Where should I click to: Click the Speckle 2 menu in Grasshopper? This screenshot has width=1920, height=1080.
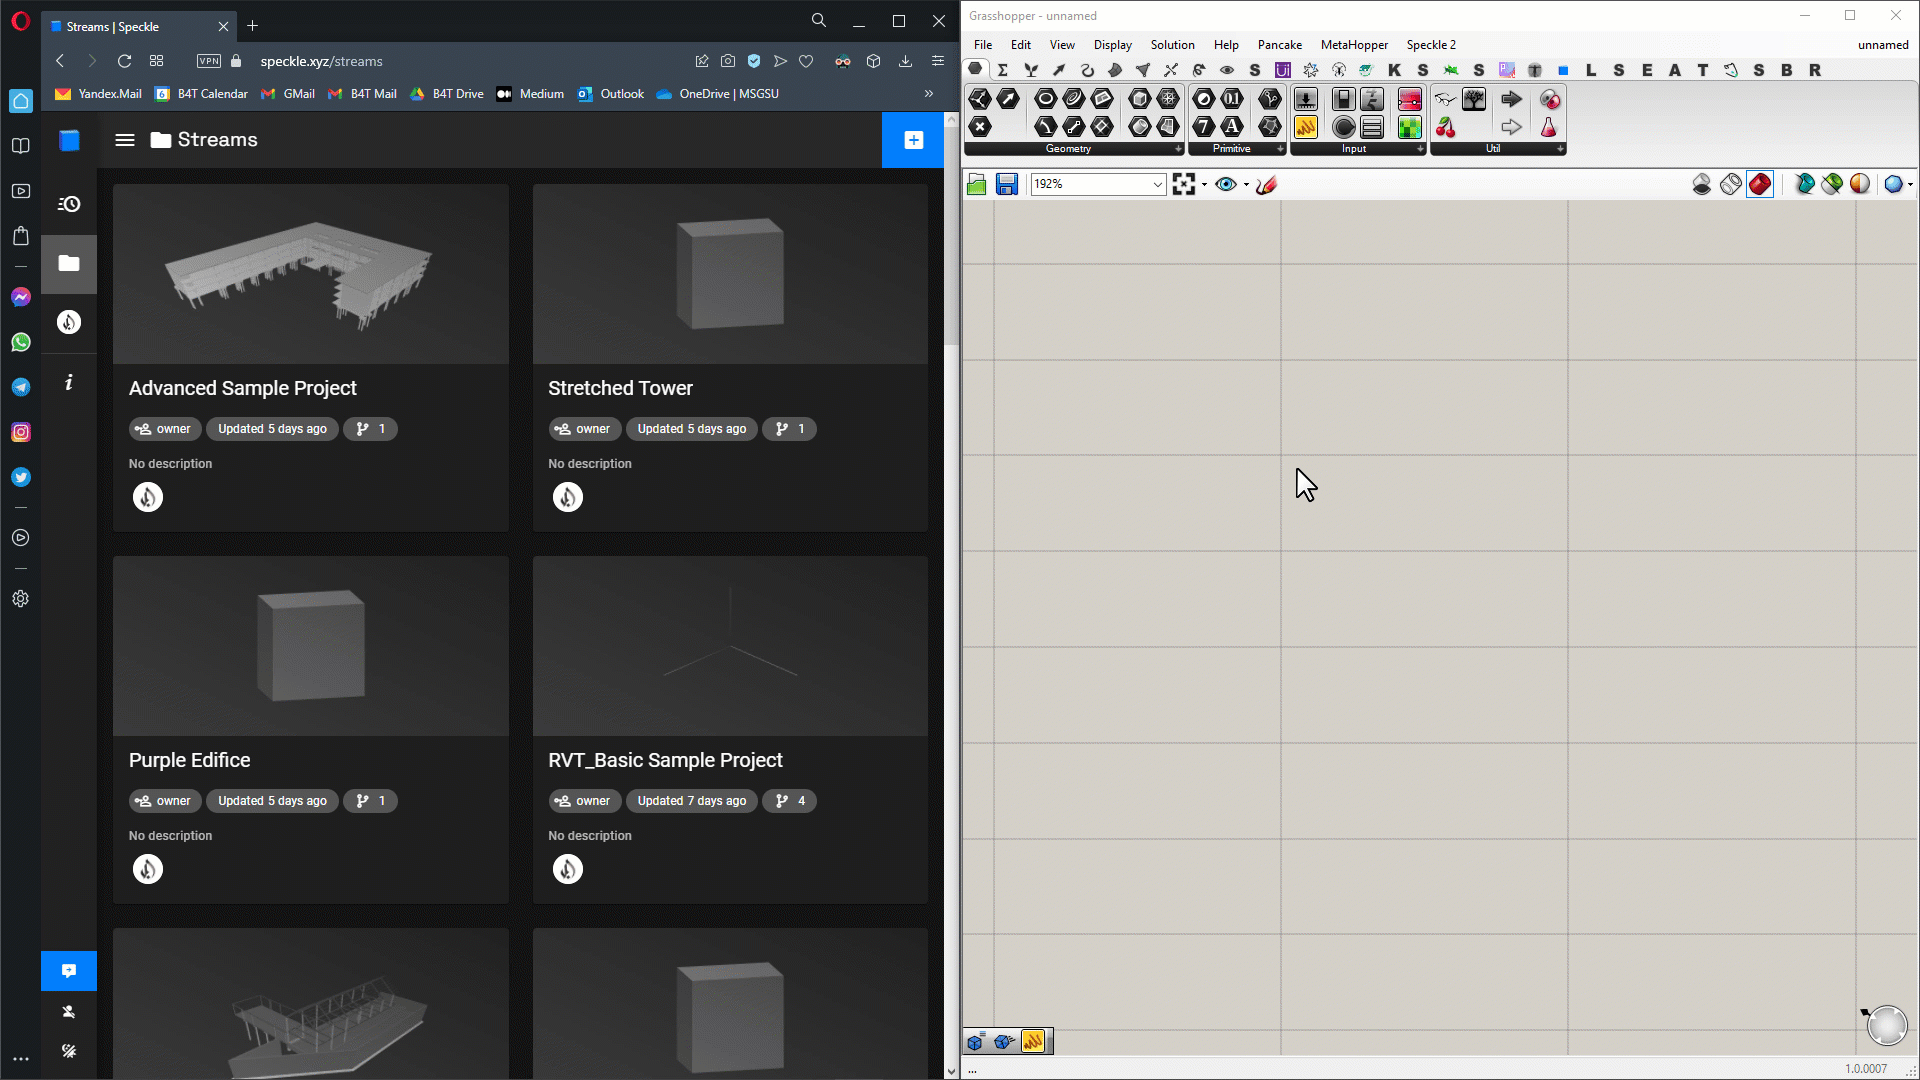click(x=1431, y=44)
